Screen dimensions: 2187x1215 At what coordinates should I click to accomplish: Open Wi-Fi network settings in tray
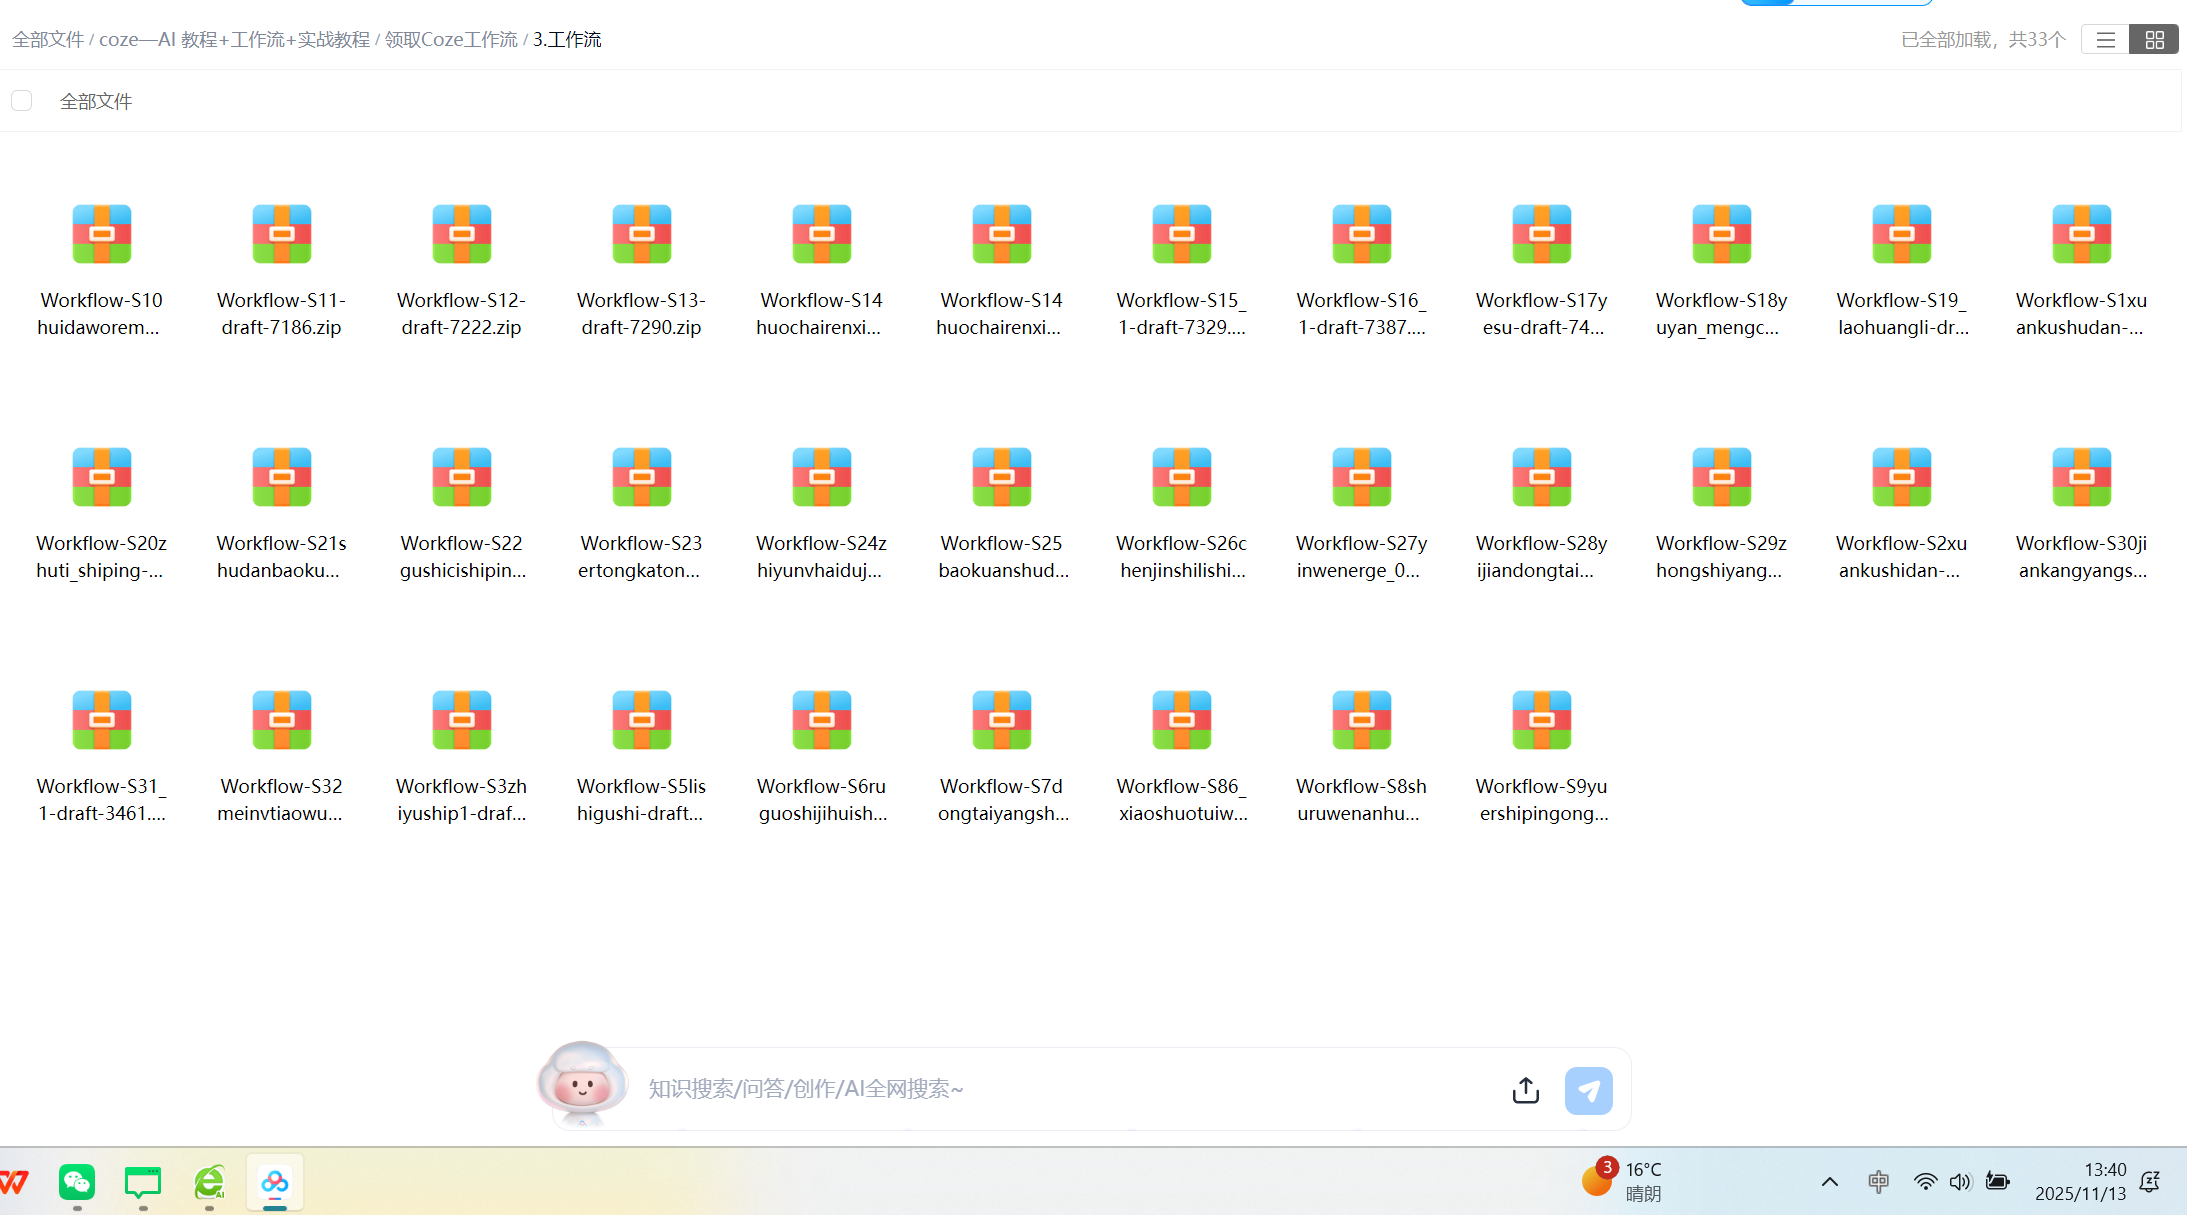(x=1924, y=1182)
